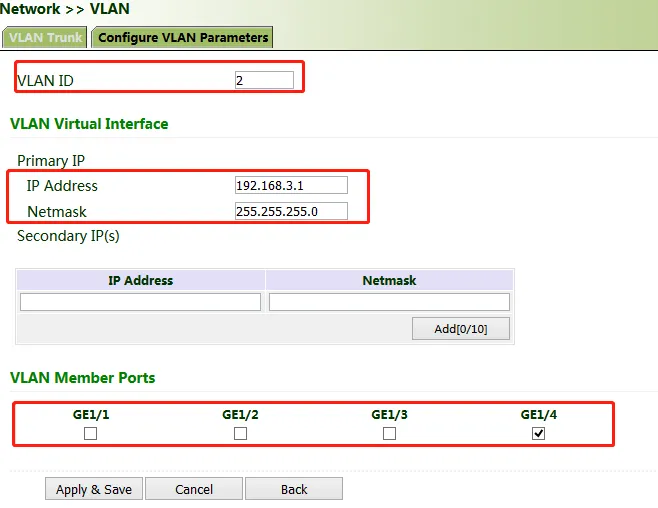Click the Cancel button

[194, 489]
